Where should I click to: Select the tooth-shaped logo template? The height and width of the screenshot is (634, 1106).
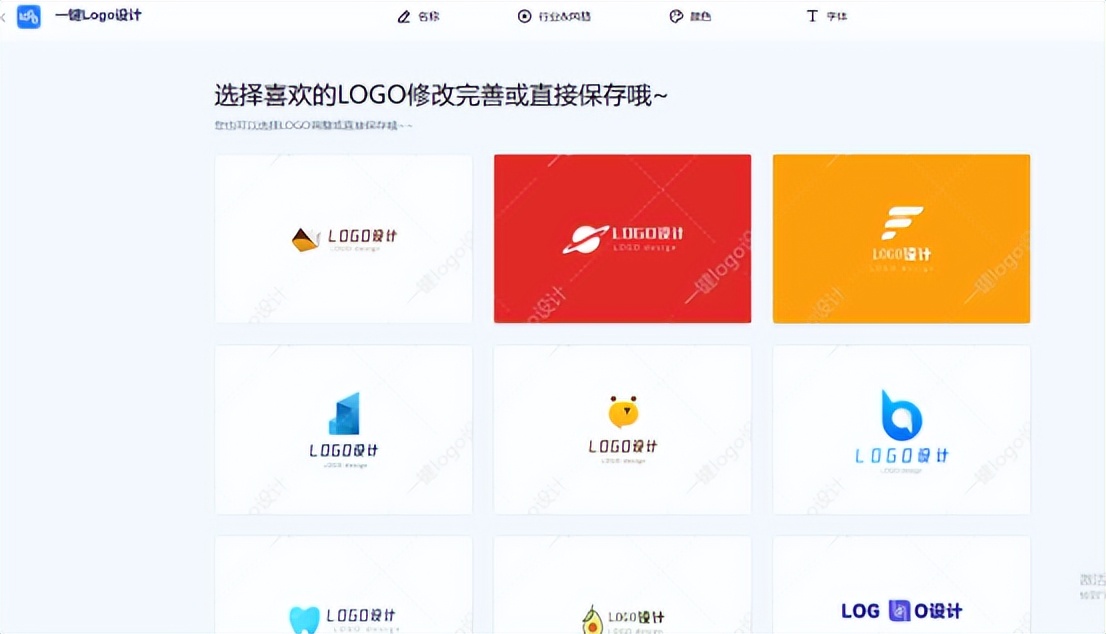pyautogui.click(x=343, y=600)
